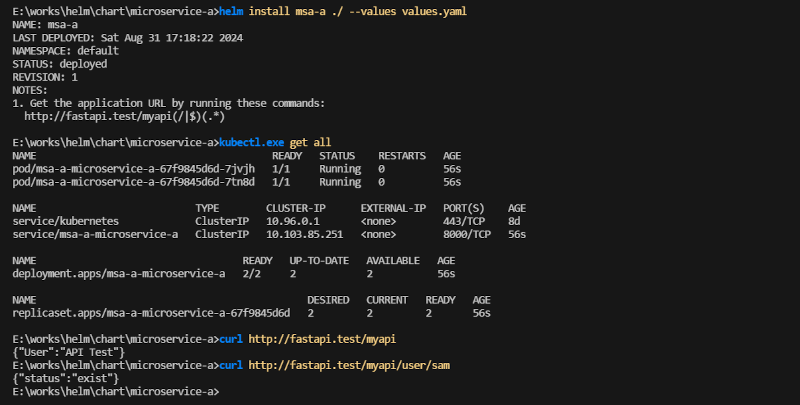
Task: Click the 'Get the application URL by running these commands' line
Action: 168,103
